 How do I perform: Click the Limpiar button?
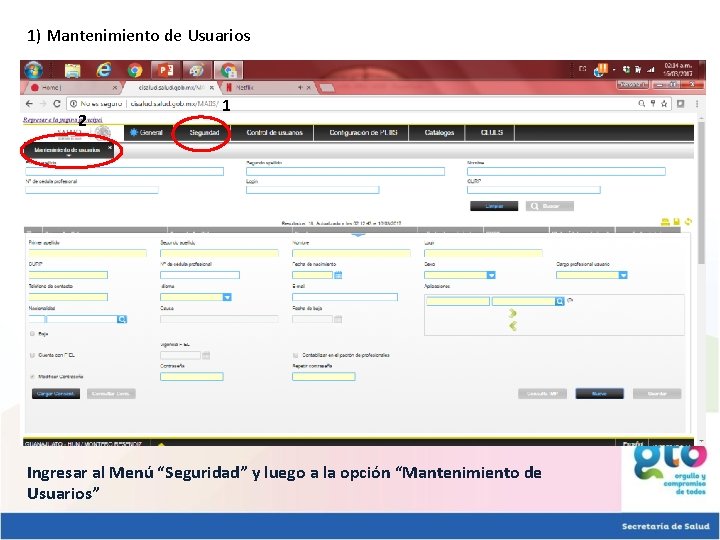coord(494,206)
